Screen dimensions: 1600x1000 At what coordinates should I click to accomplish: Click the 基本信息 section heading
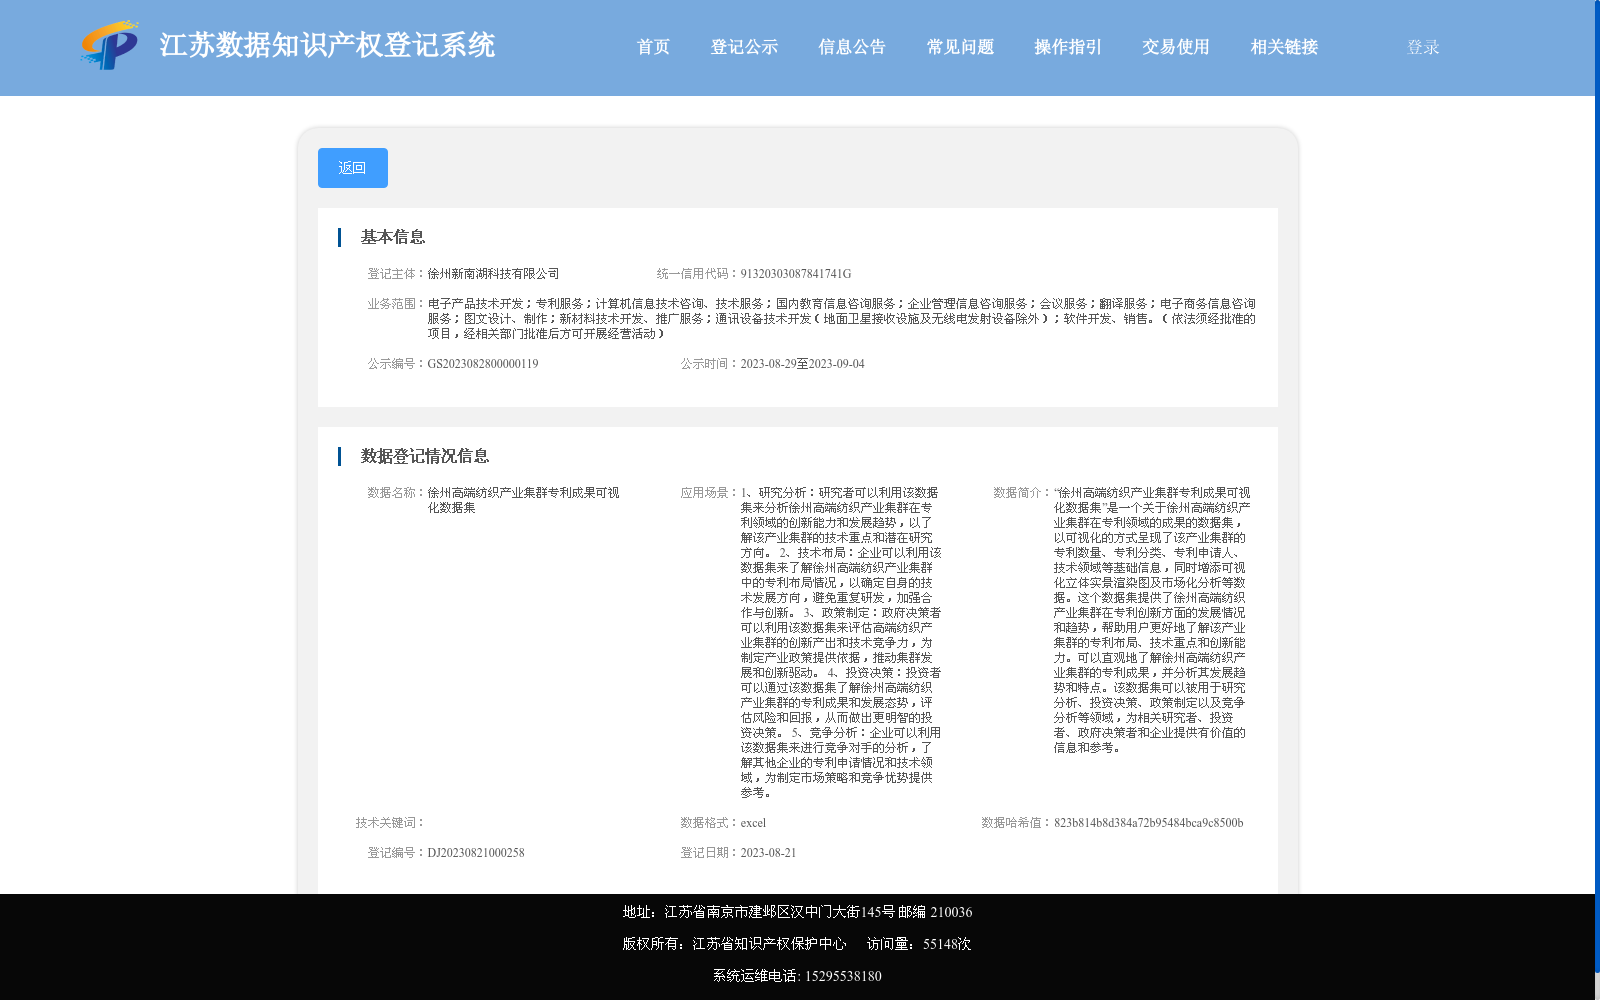tap(393, 237)
